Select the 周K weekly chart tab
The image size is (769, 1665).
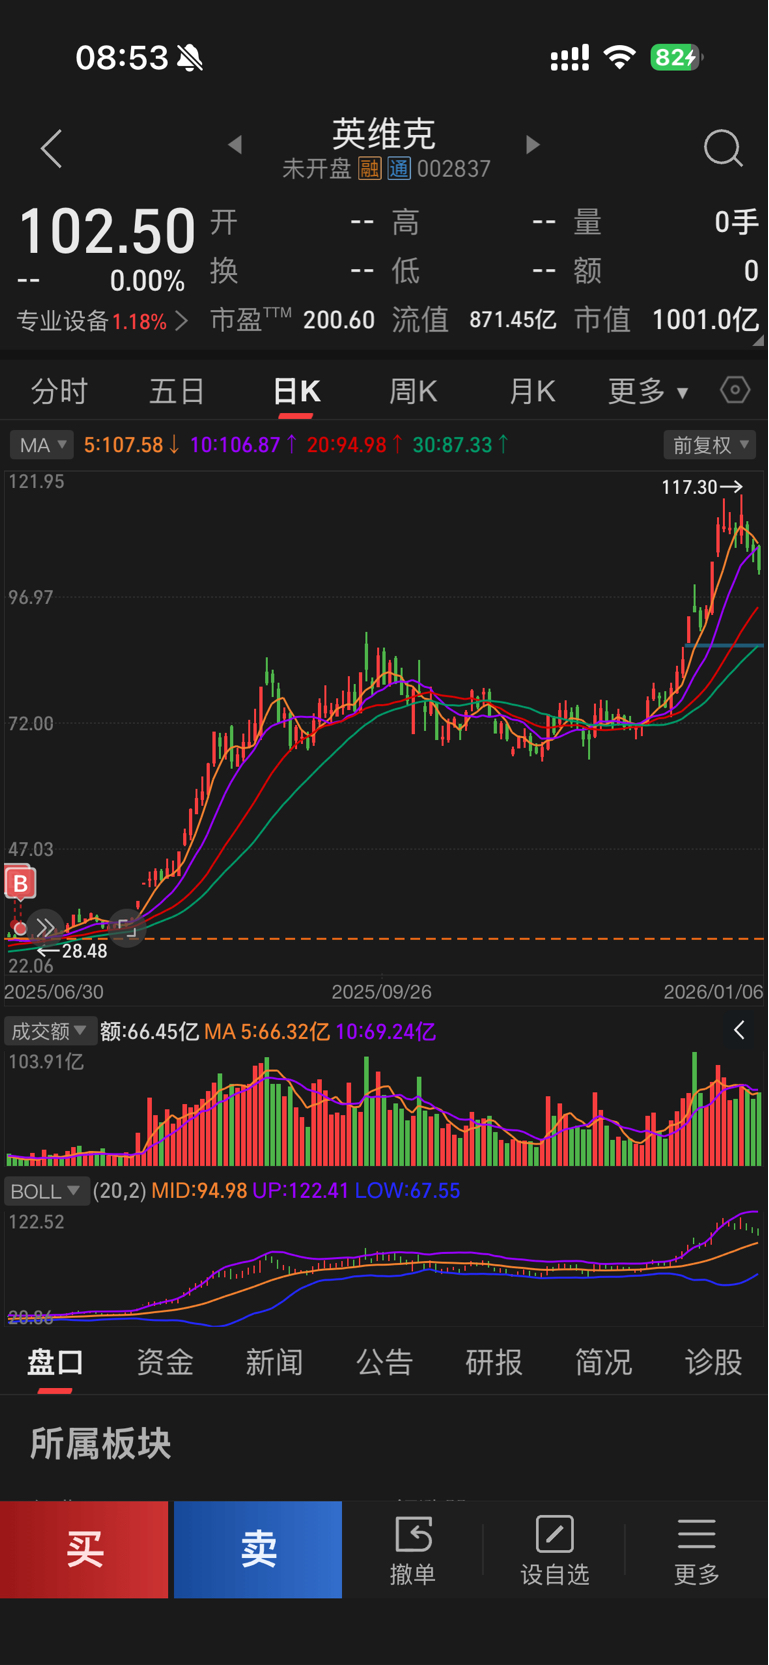413,391
